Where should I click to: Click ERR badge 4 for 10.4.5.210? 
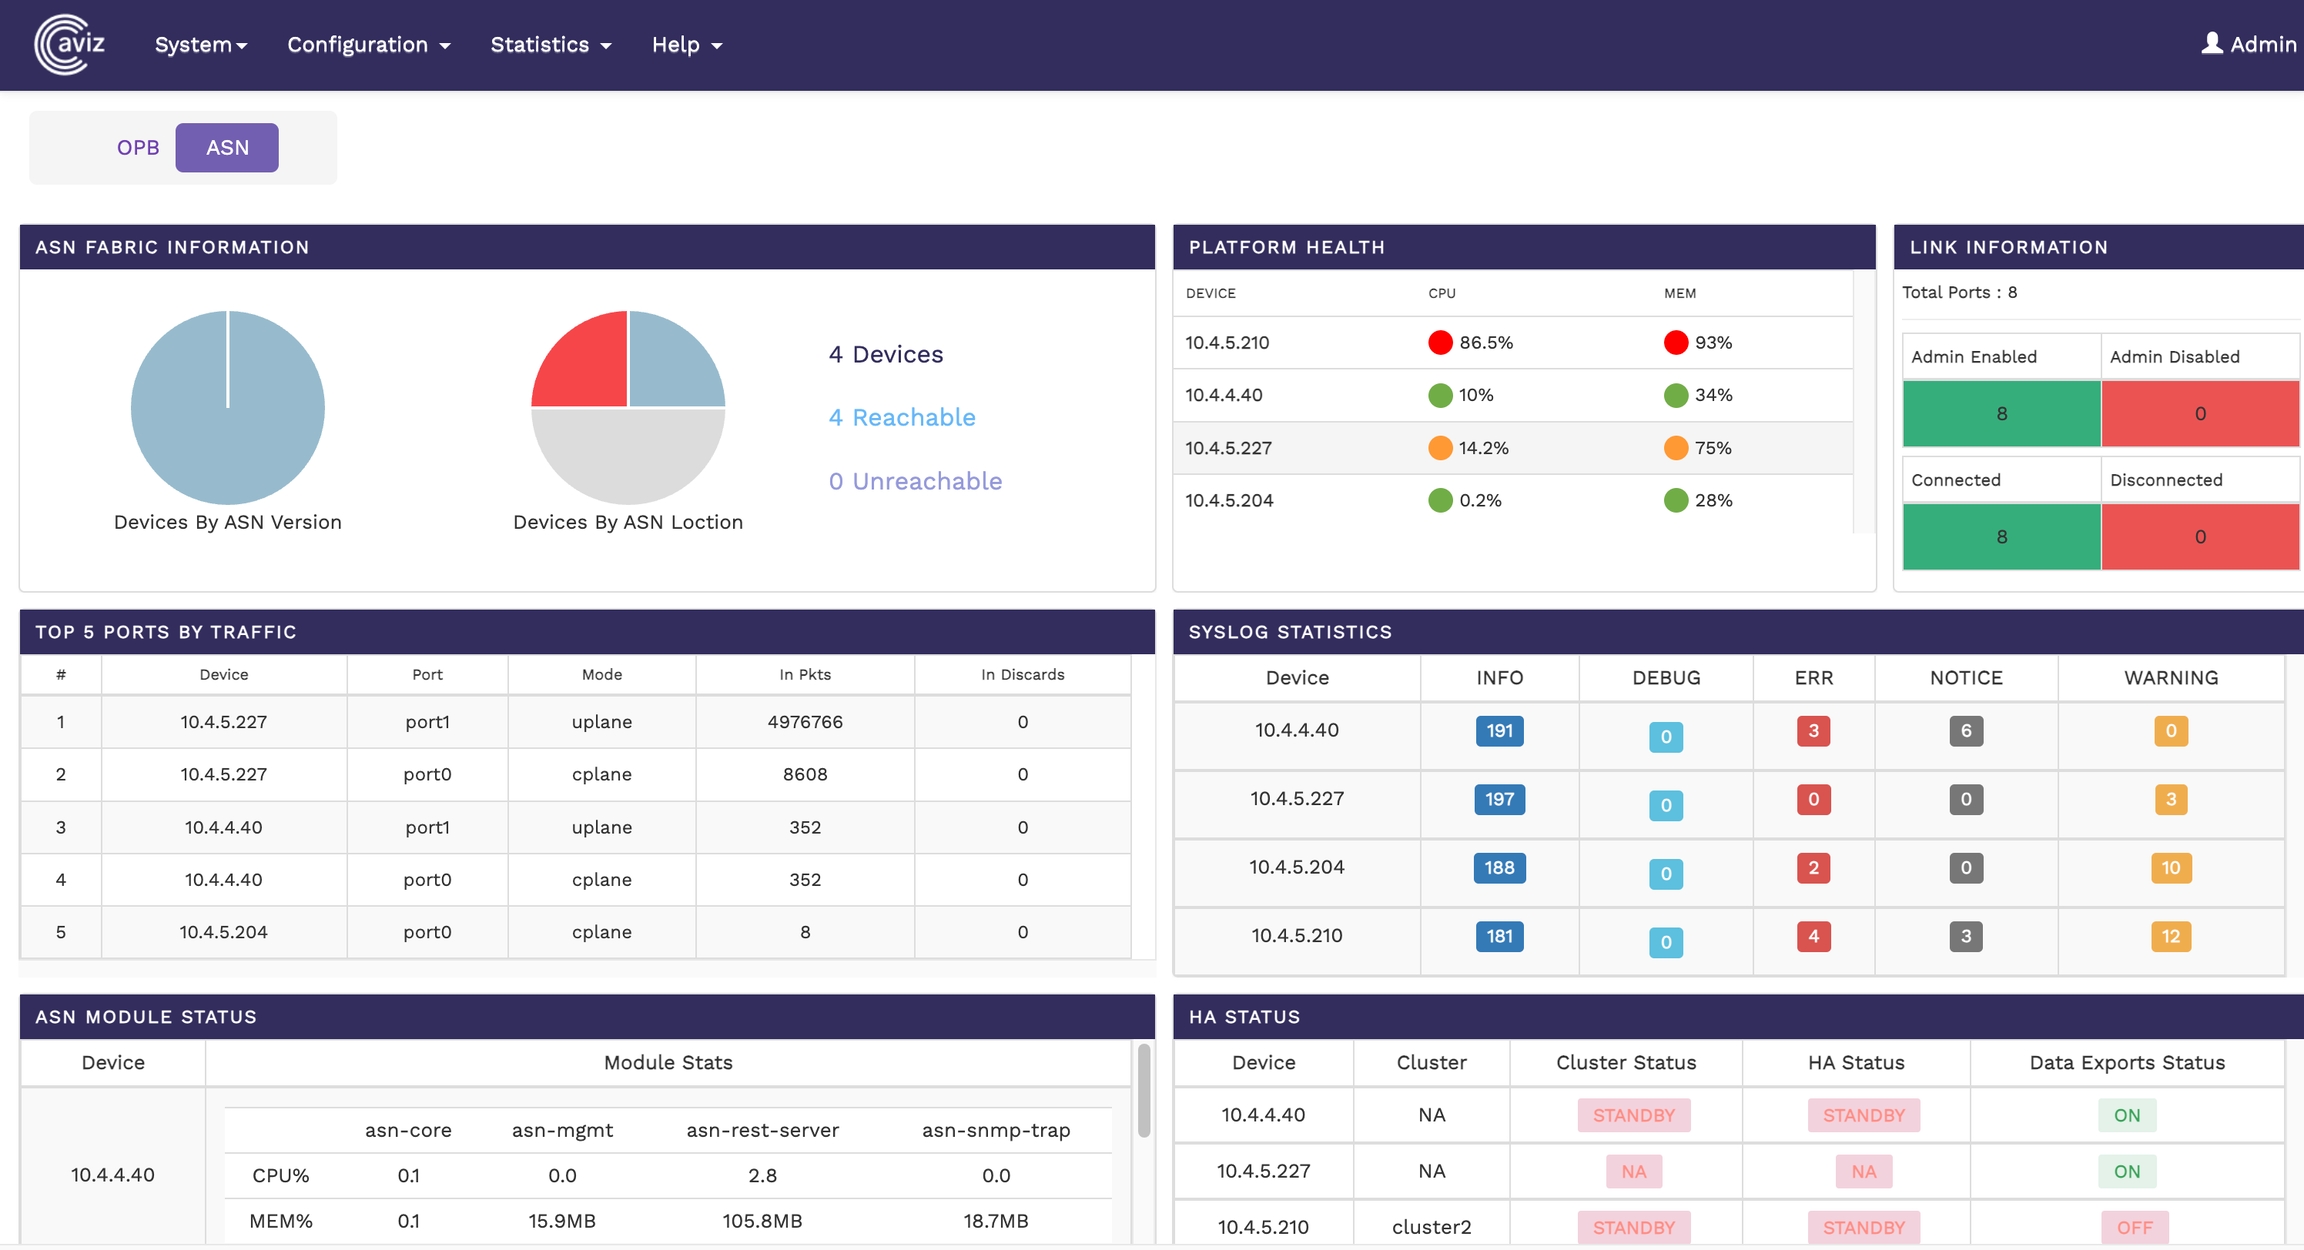click(x=1813, y=936)
